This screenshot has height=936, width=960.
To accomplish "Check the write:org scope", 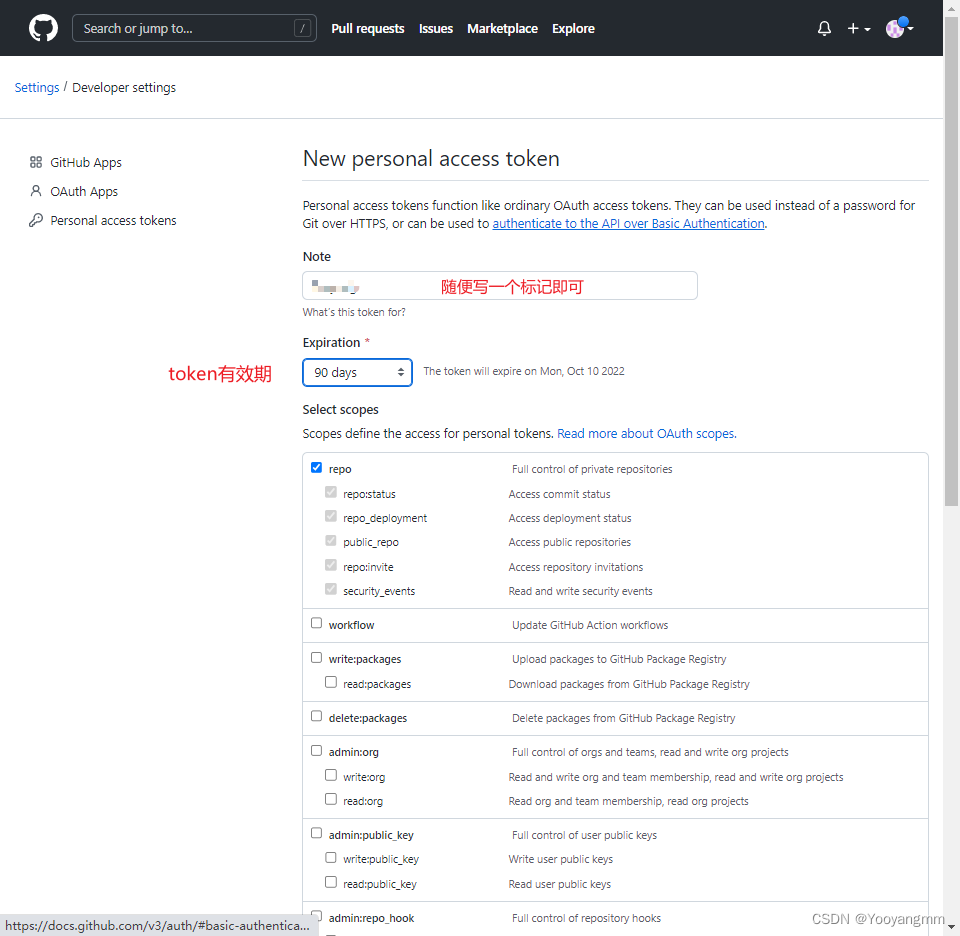I will (331, 775).
